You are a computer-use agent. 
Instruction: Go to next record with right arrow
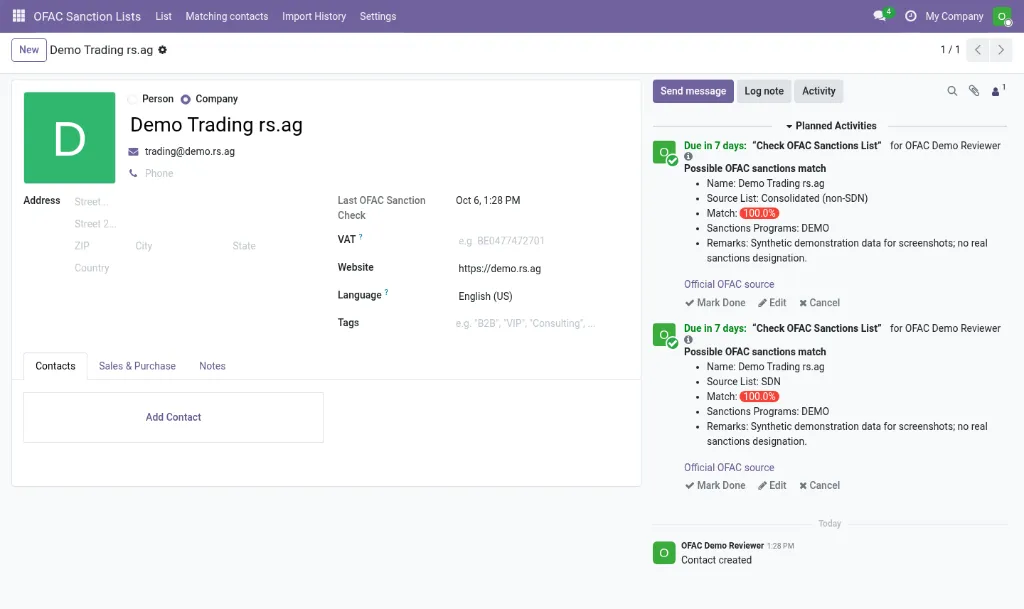click(x=1000, y=50)
